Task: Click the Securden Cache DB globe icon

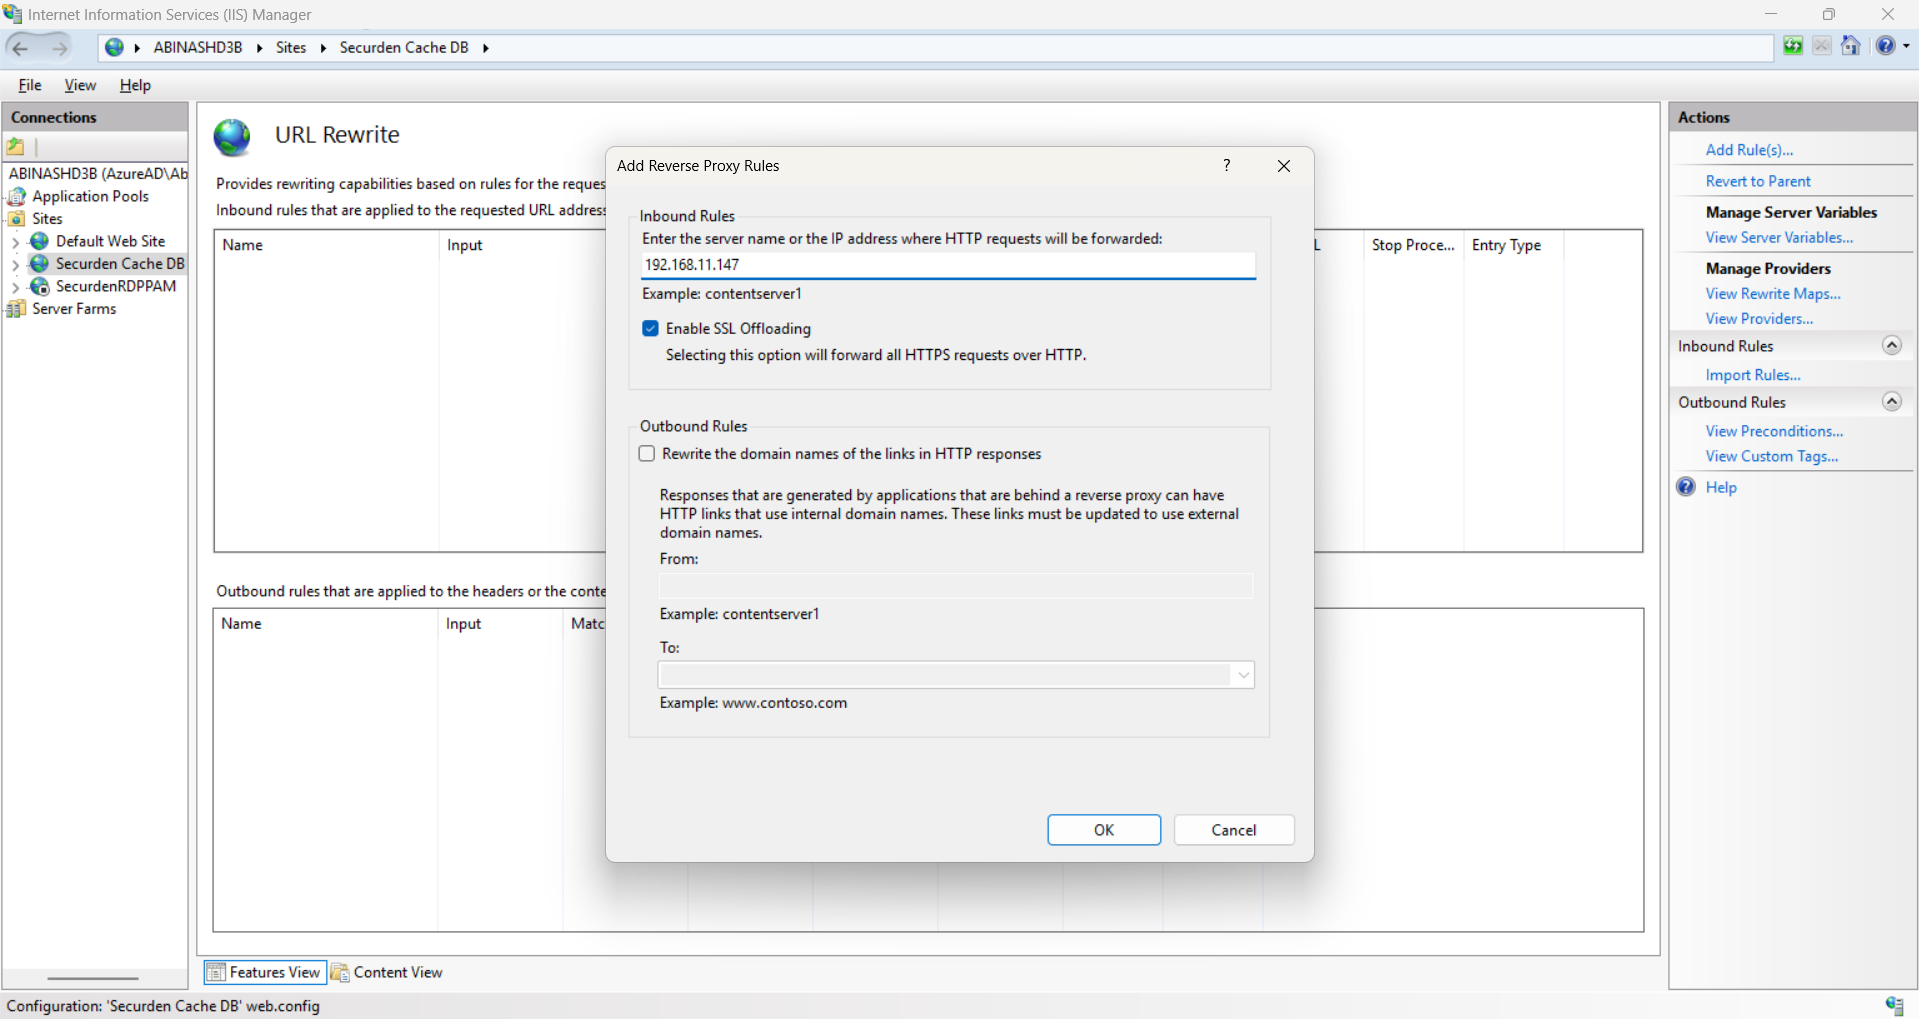Action: 40,263
